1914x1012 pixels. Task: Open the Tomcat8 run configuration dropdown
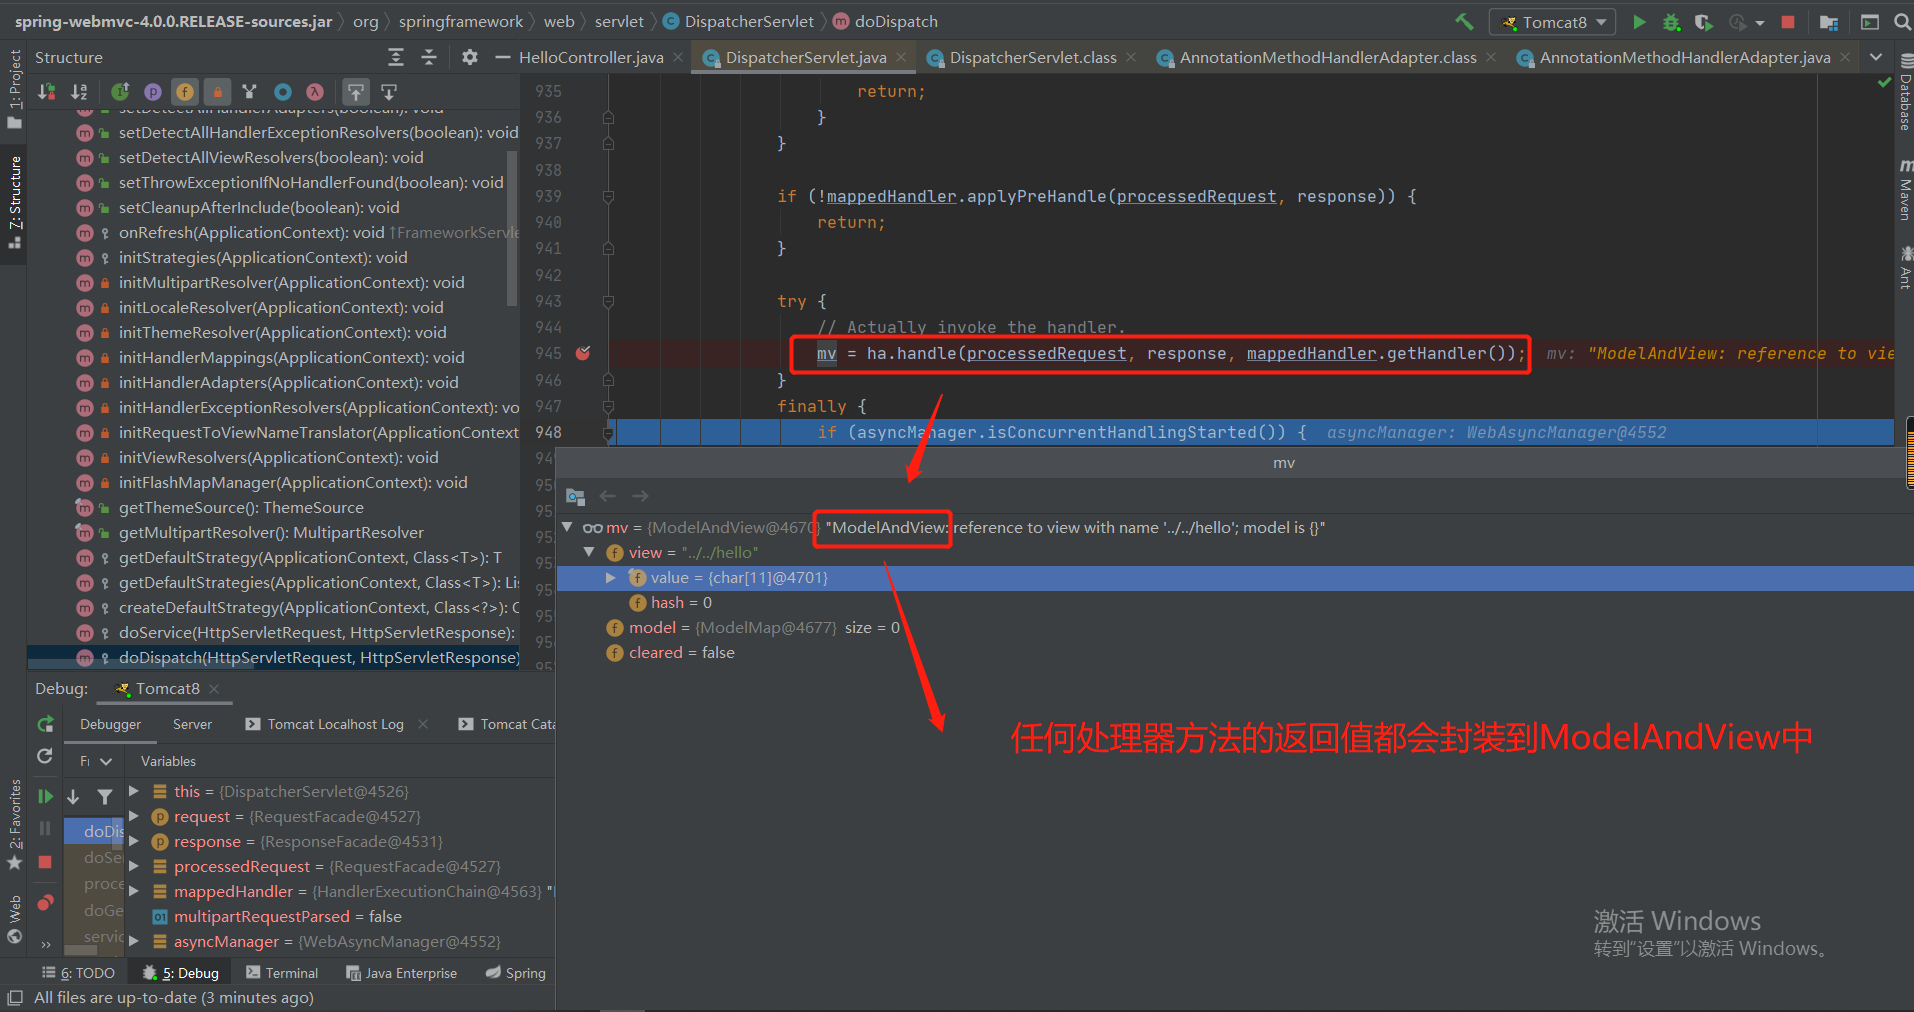1552,22
